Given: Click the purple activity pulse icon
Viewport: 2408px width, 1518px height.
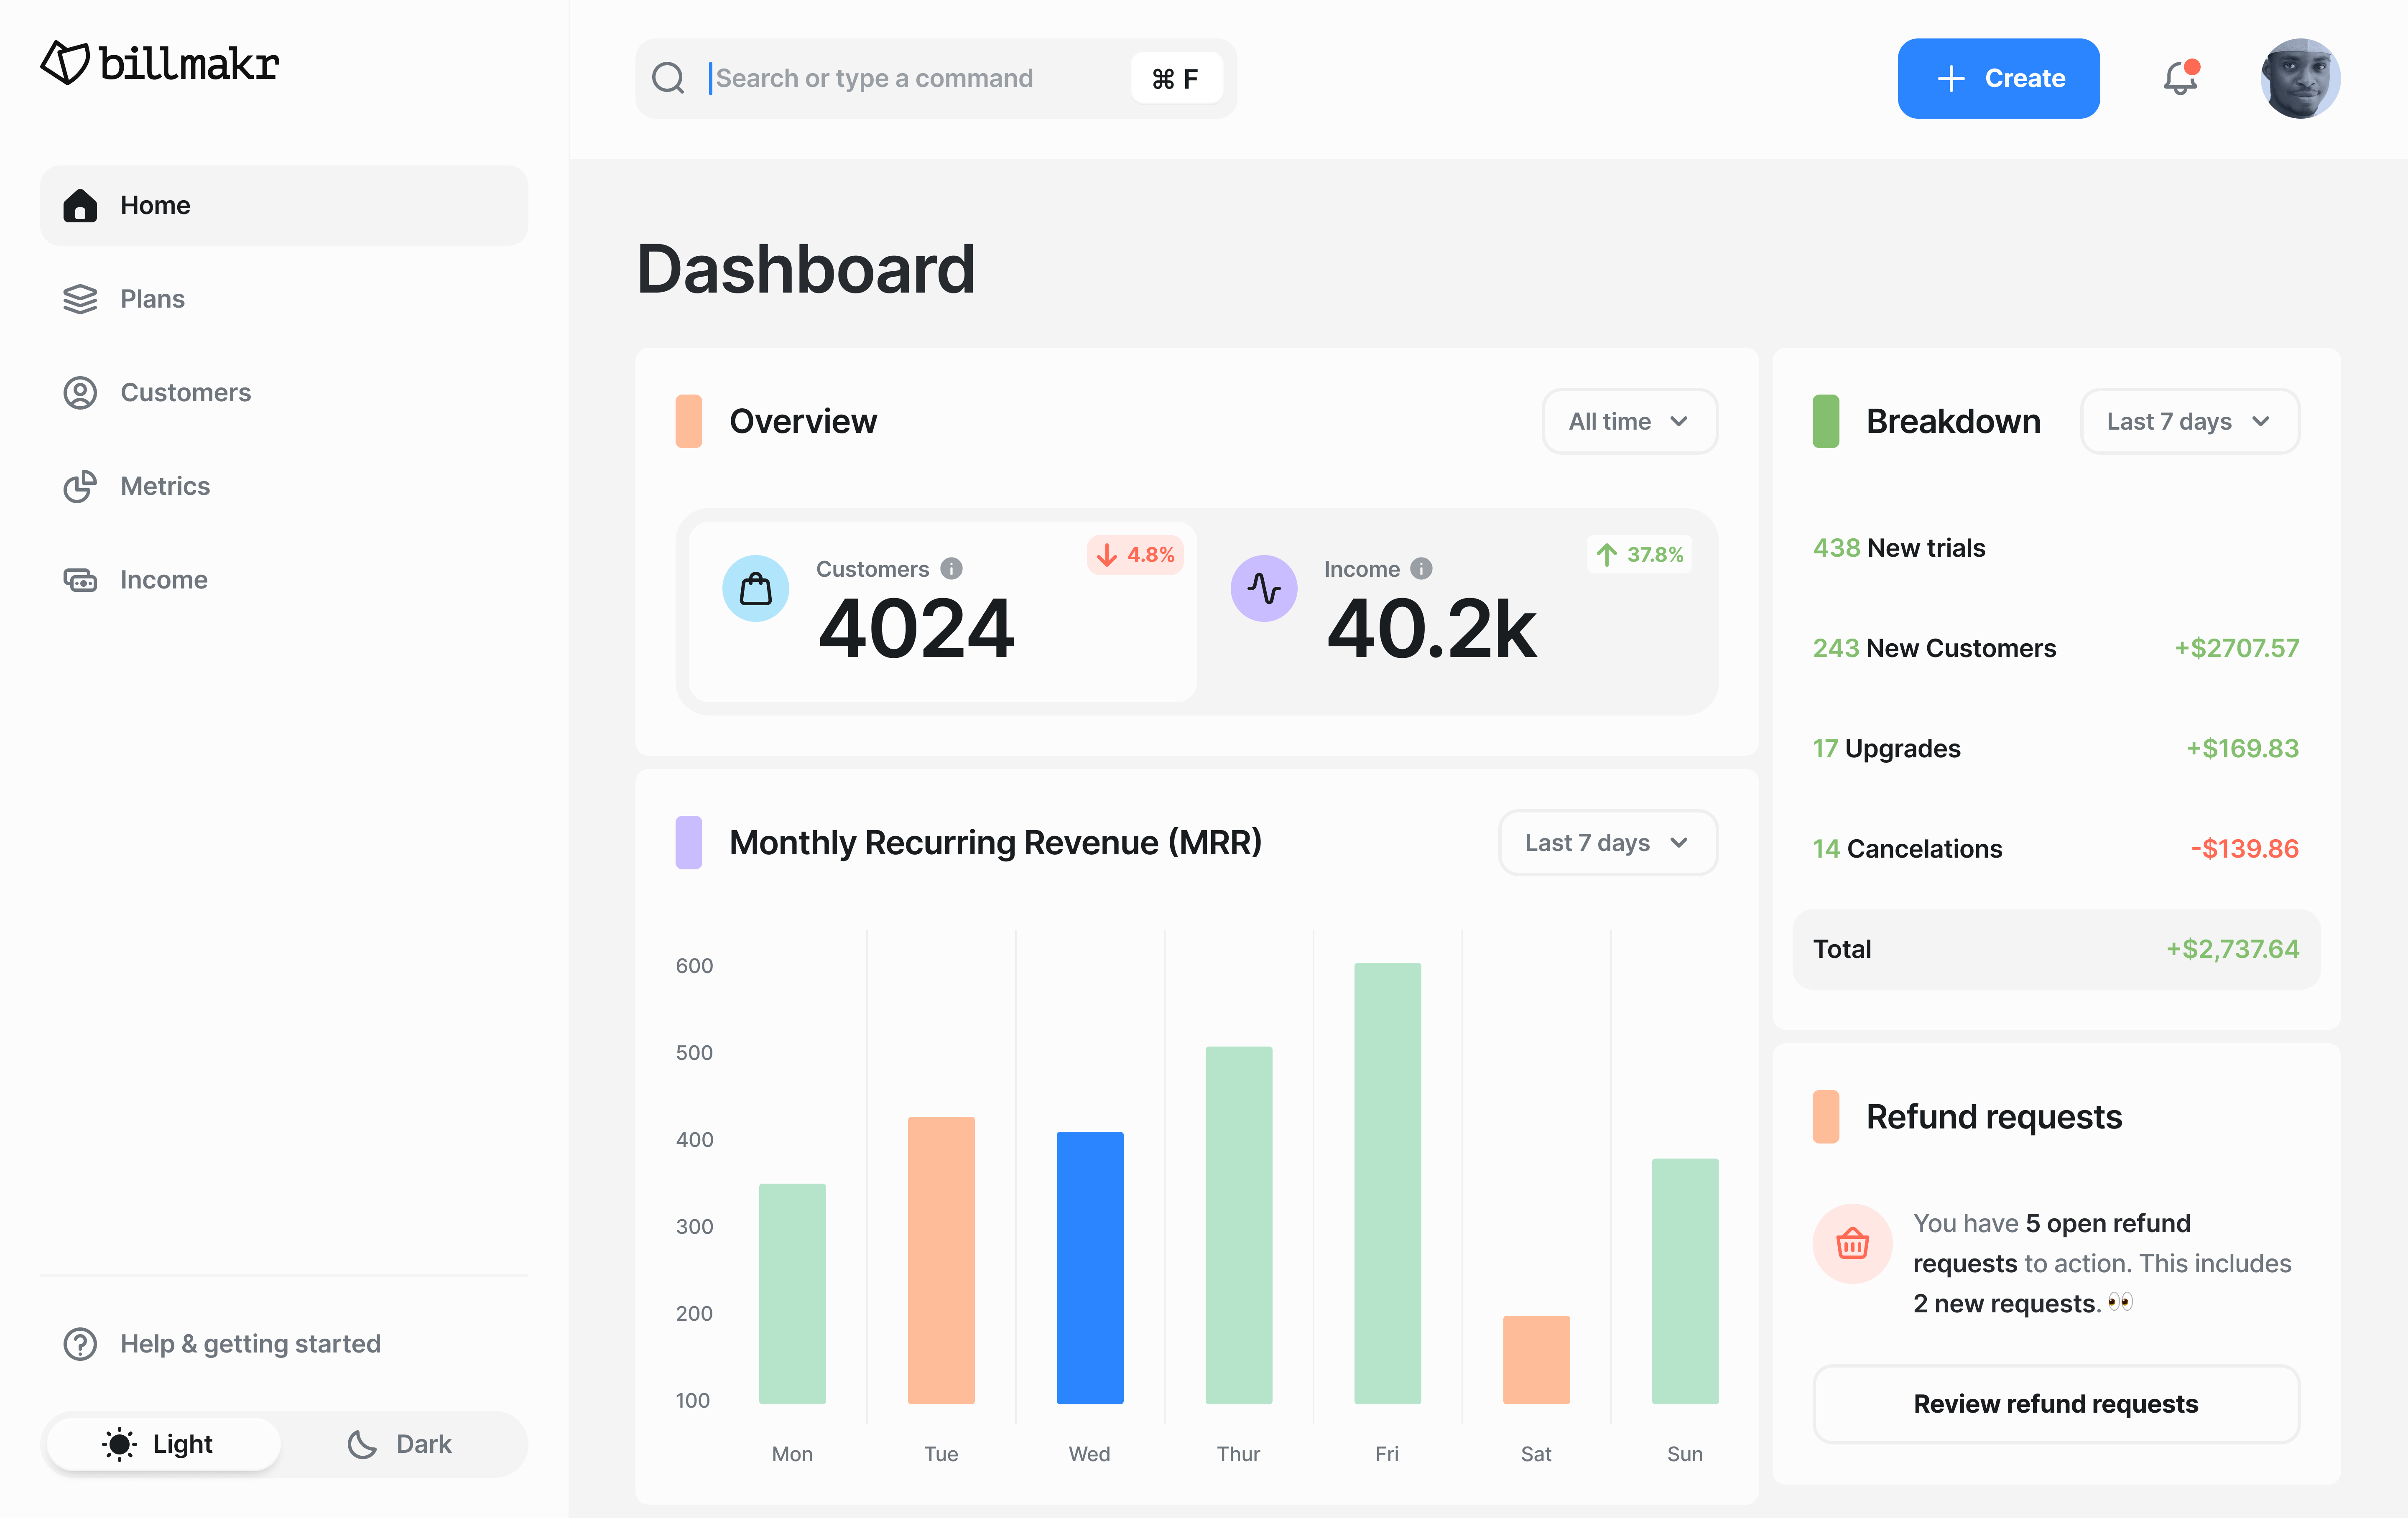Looking at the screenshot, I should (1264, 588).
